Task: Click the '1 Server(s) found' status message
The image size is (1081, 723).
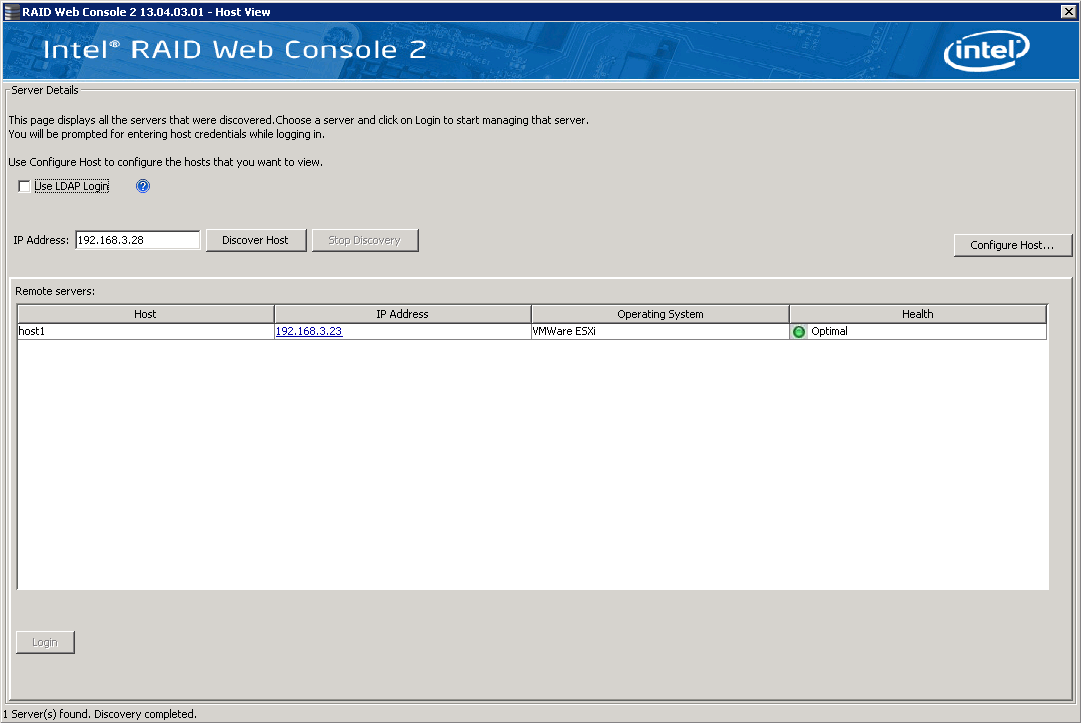Action: point(101,714)
